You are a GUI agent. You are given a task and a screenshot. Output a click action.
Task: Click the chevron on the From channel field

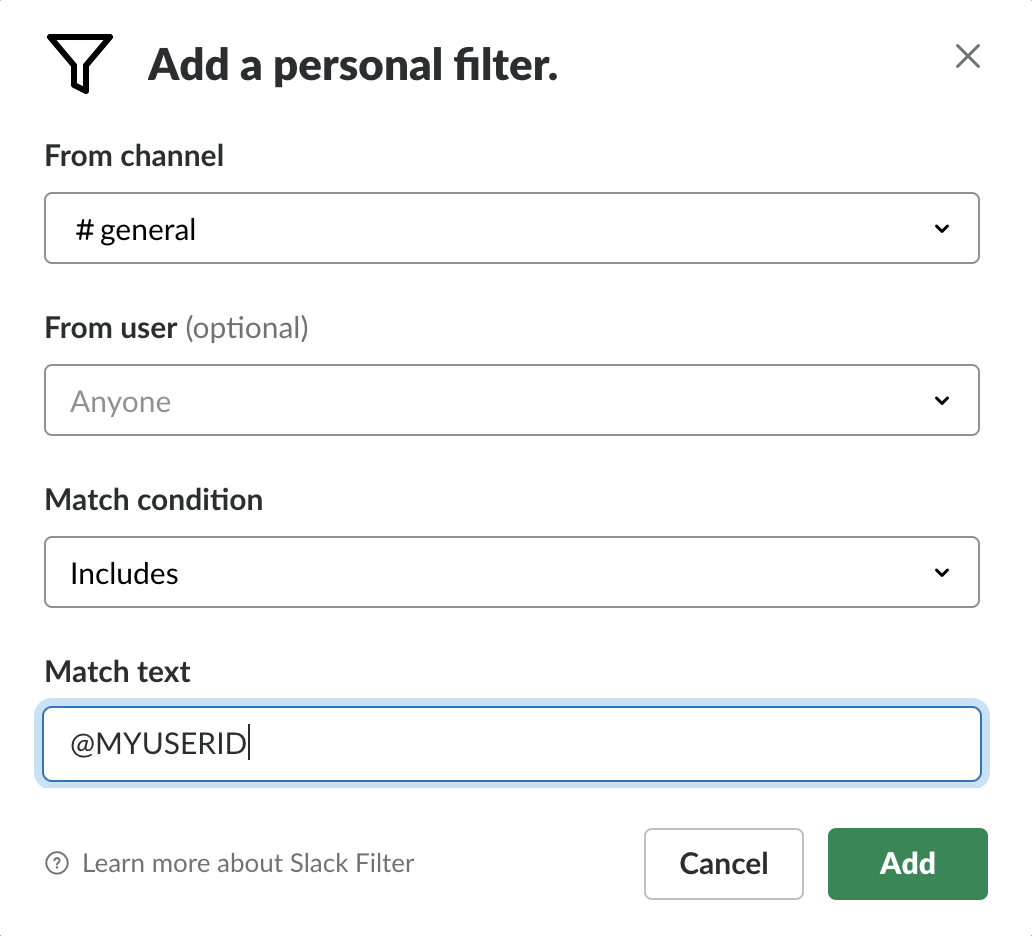tap(940, 228)
